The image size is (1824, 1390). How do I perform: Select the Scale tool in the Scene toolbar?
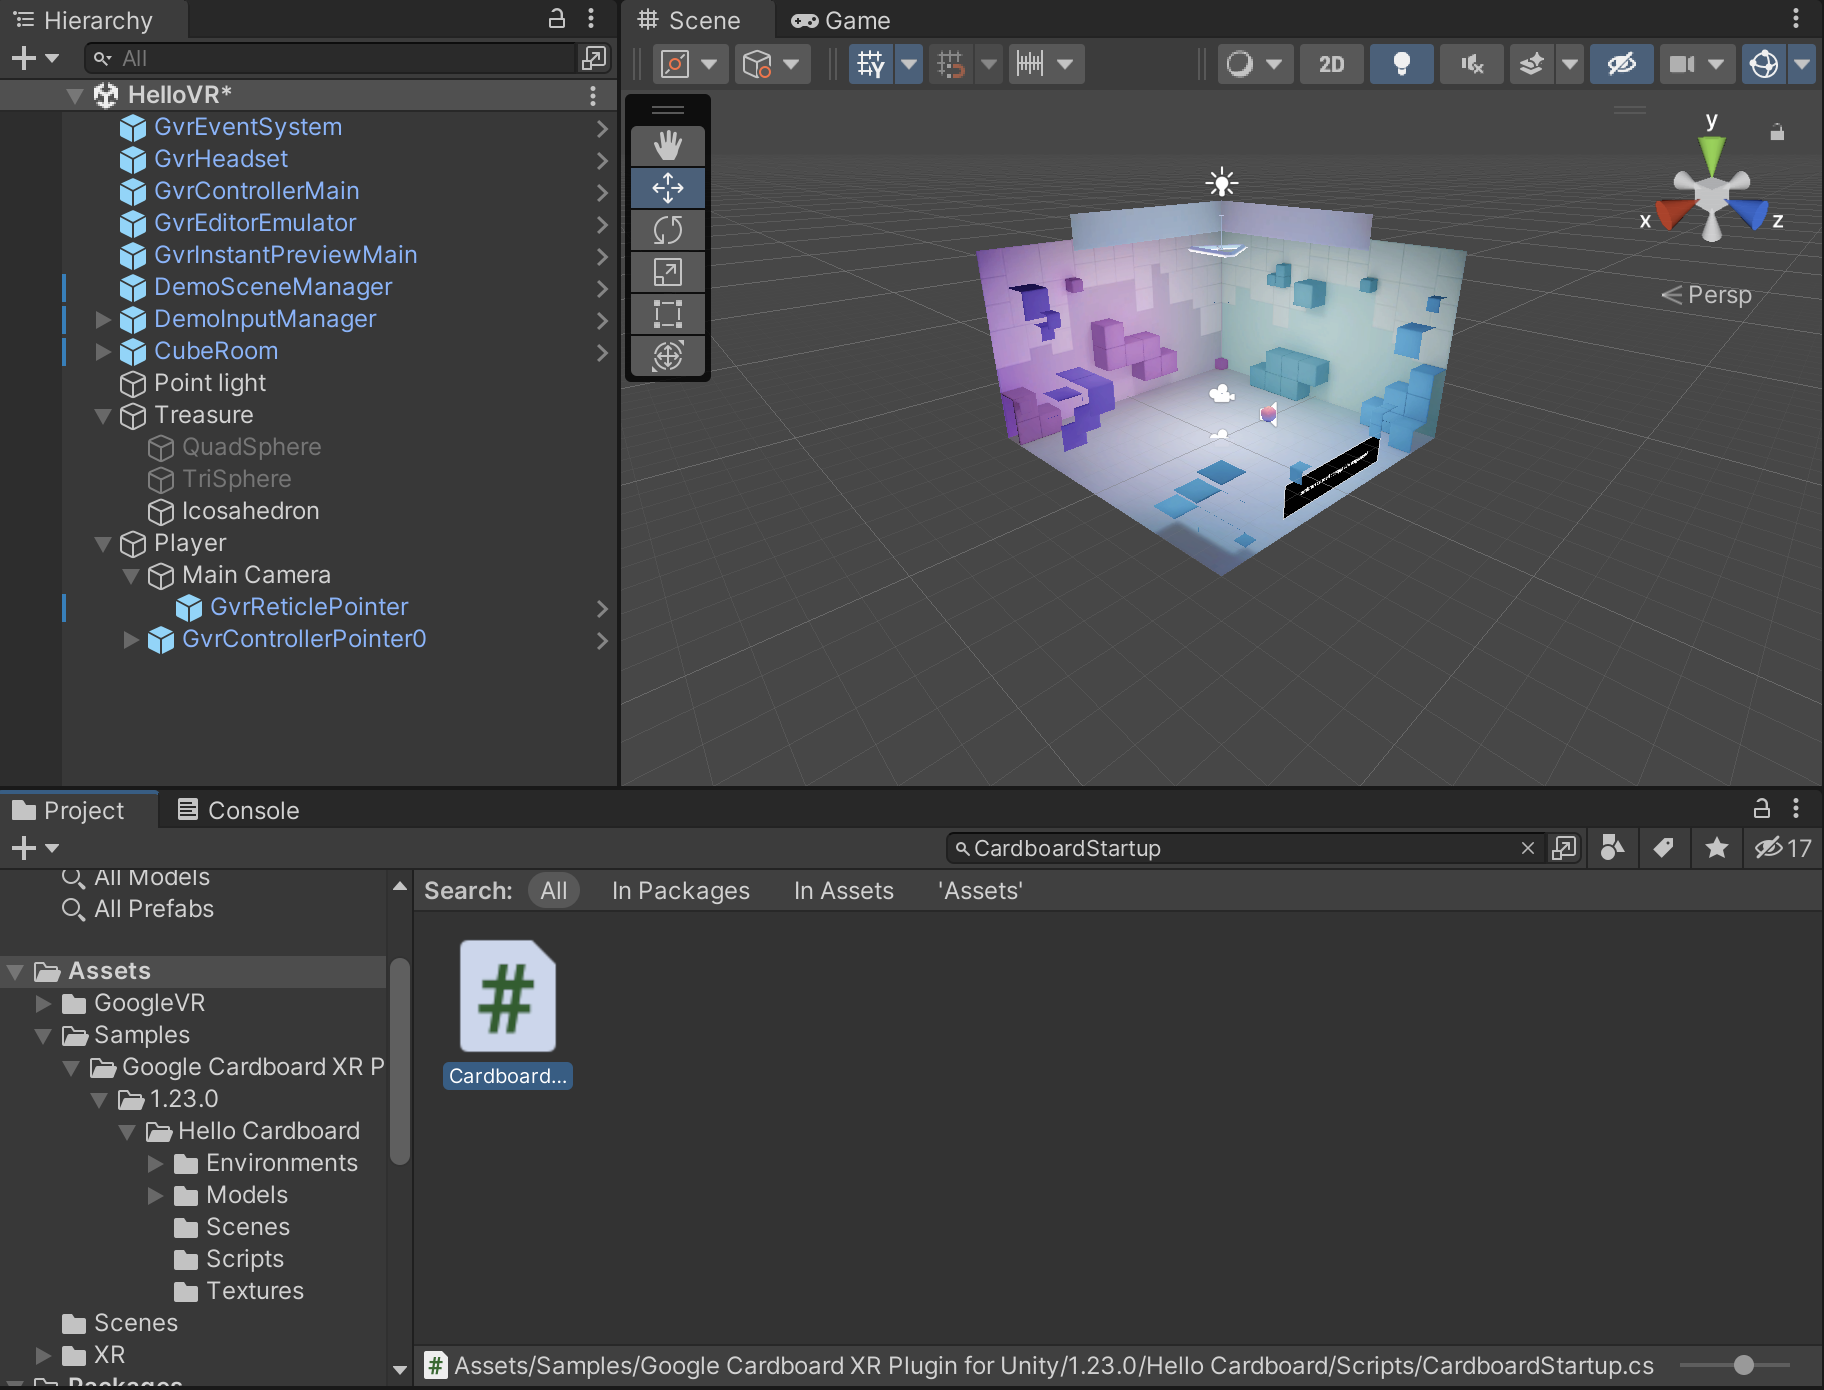tap(667, 271)
